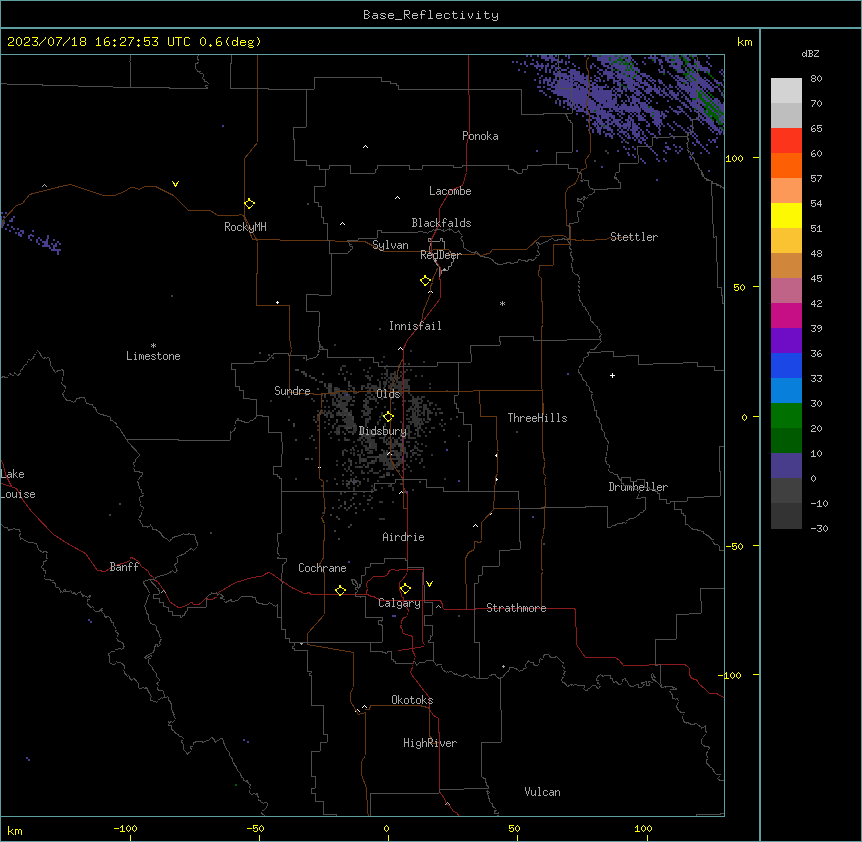
Task: Click the asterisk marker above Limestone label
Action: tap(153, 346)
